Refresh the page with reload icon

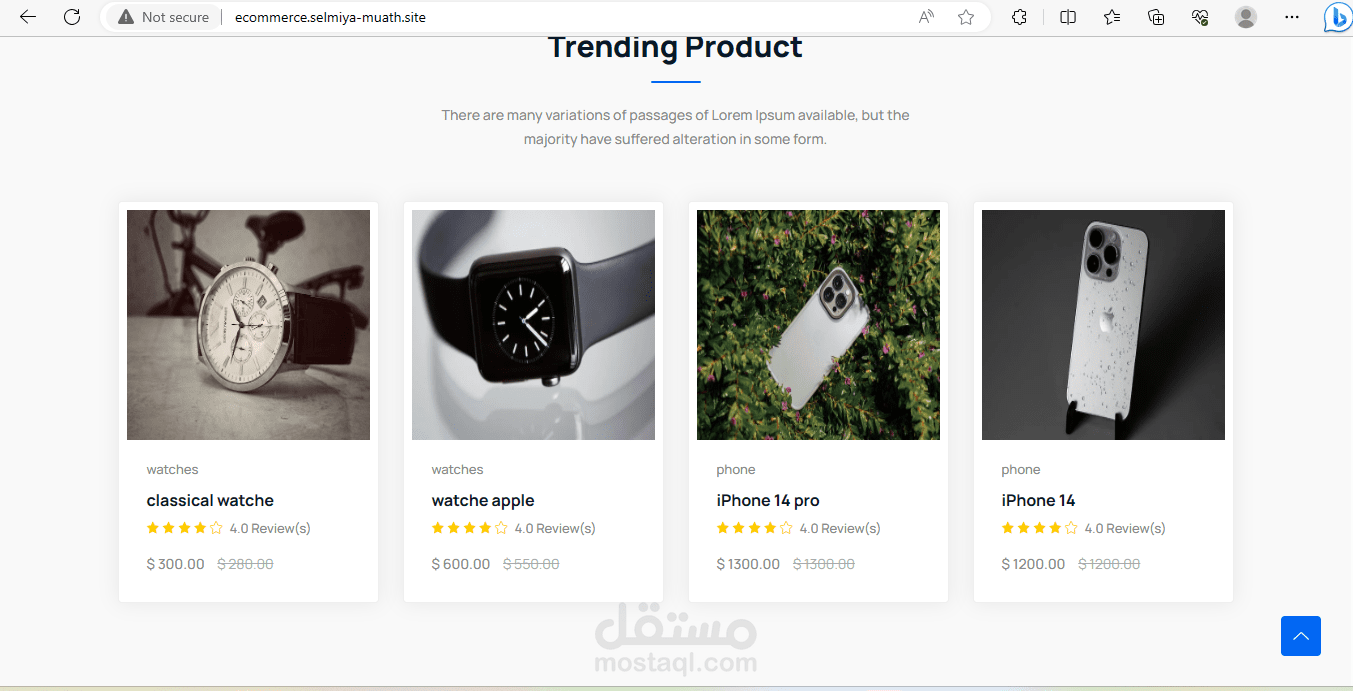click(72, 17)
